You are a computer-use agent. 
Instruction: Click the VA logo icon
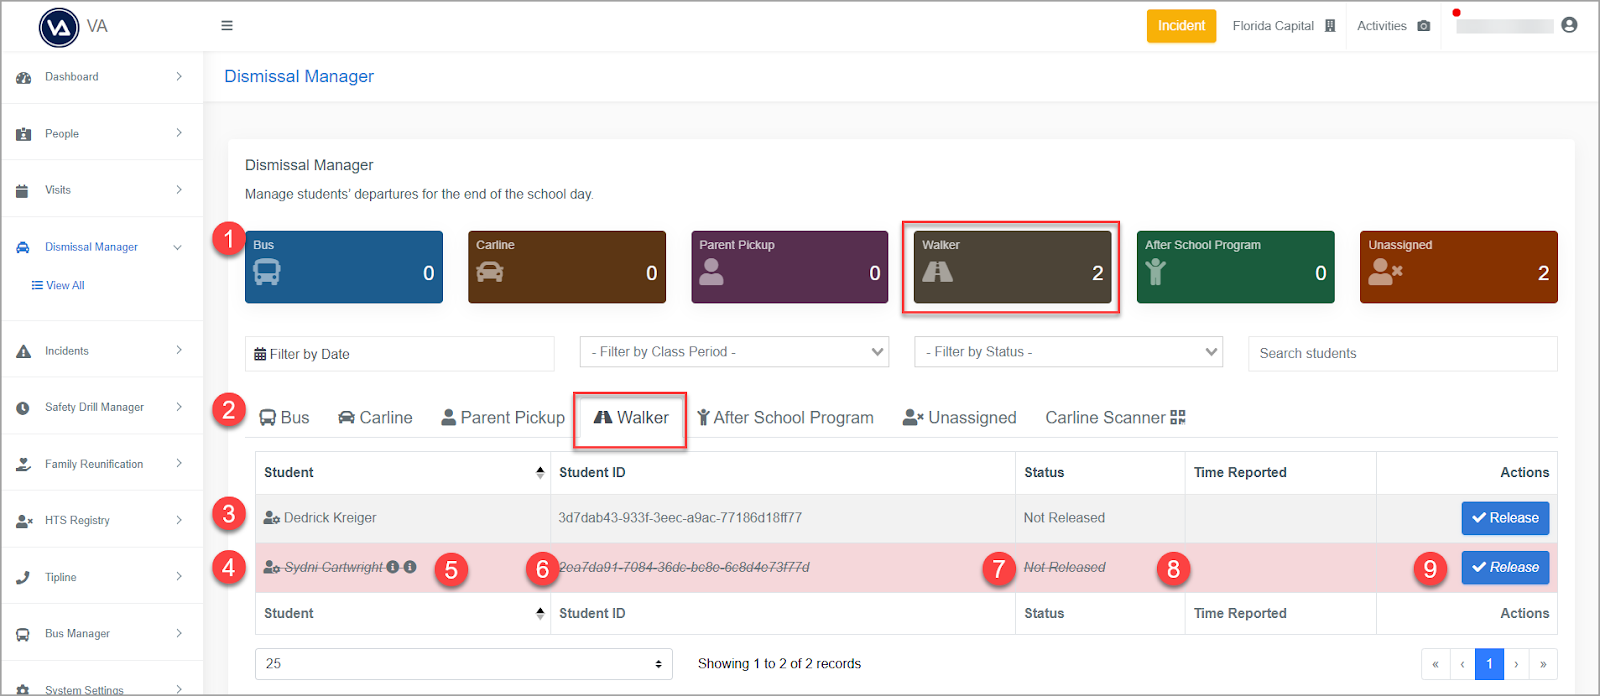pos(59,27)
